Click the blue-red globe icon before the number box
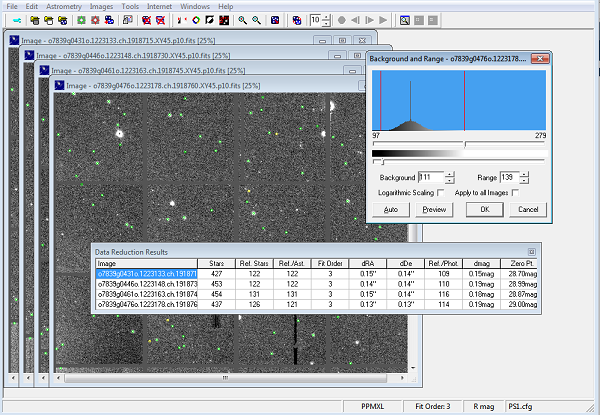This screenshot has width=600, height=415. [x=297, y=21]
